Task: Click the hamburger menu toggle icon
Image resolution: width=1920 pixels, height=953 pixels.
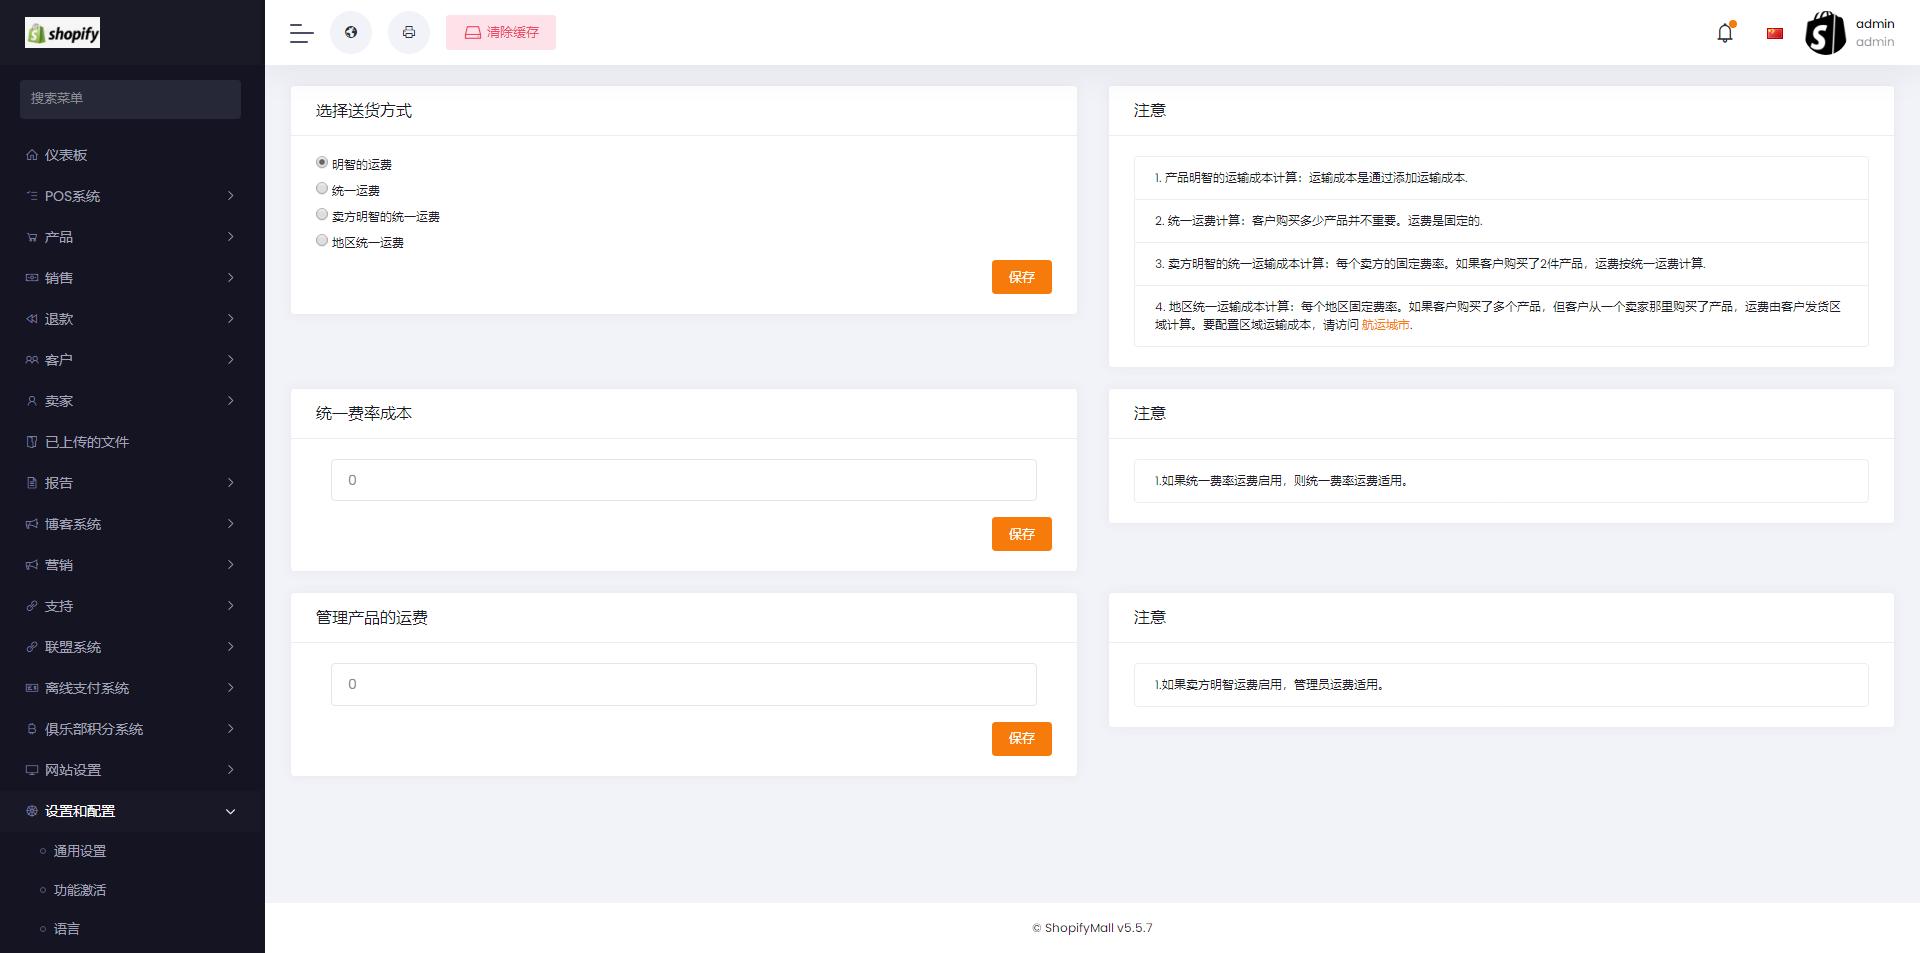Action: point(301,33)
